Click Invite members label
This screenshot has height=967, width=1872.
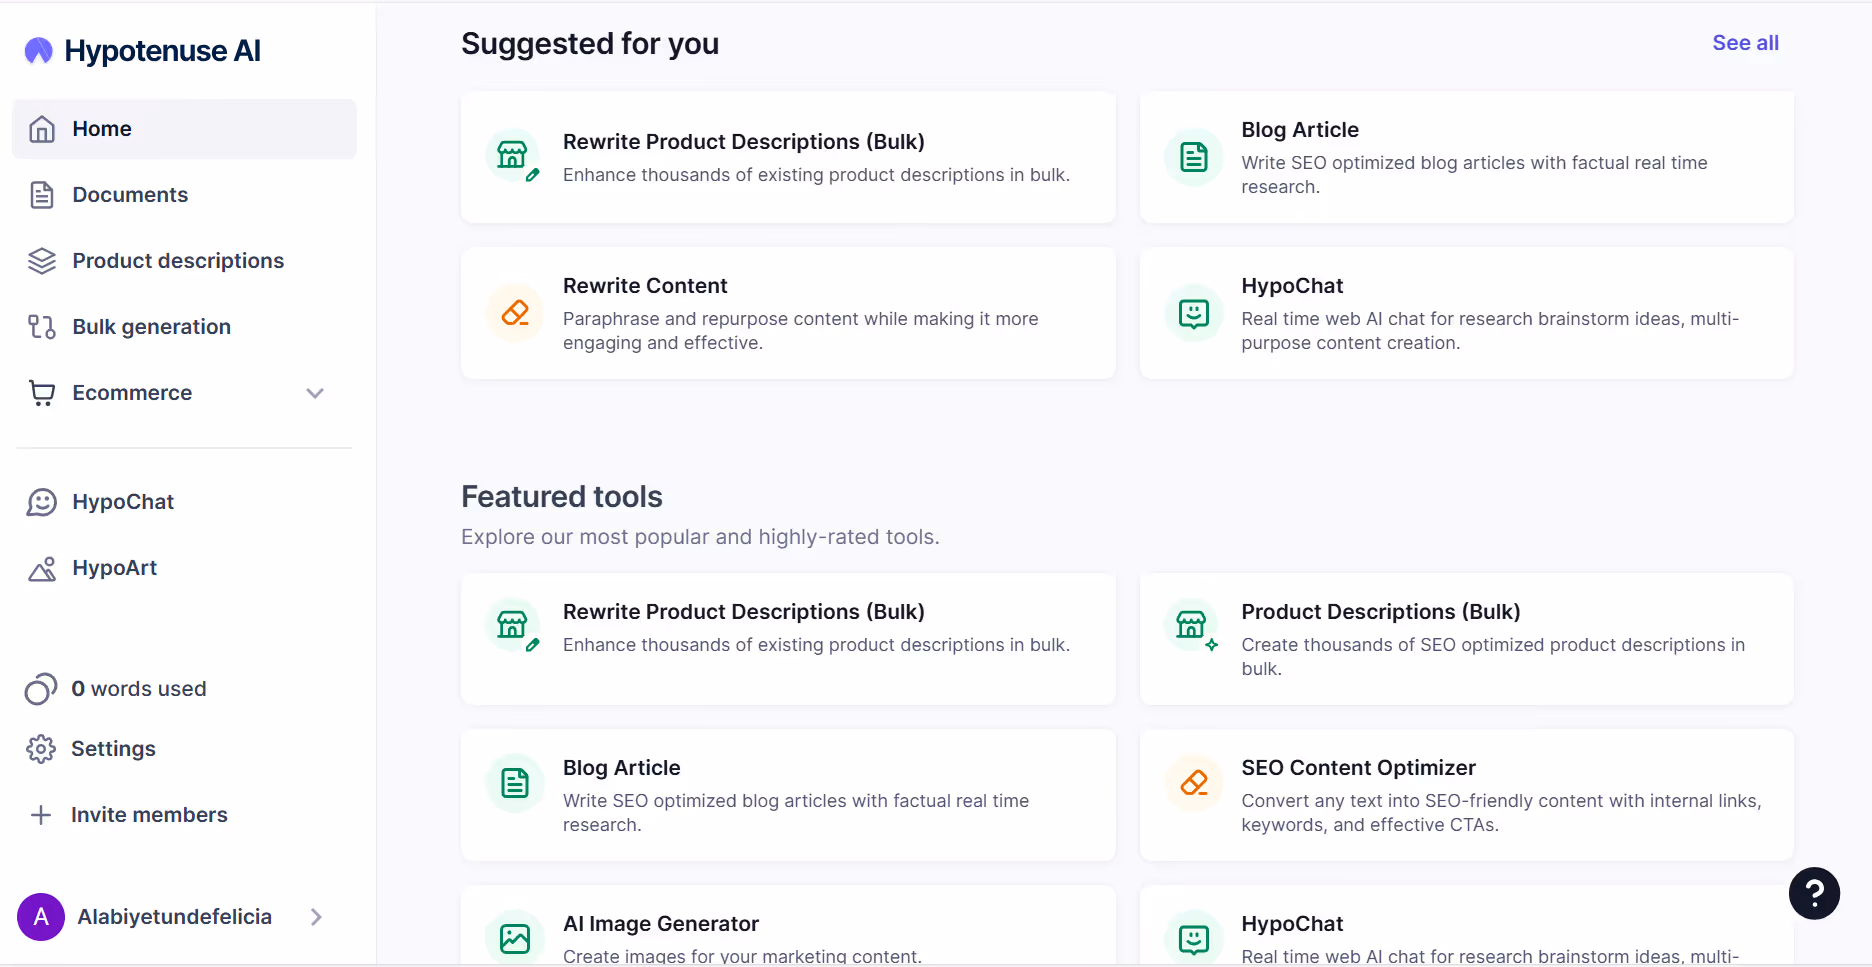[x=149, y=815]
